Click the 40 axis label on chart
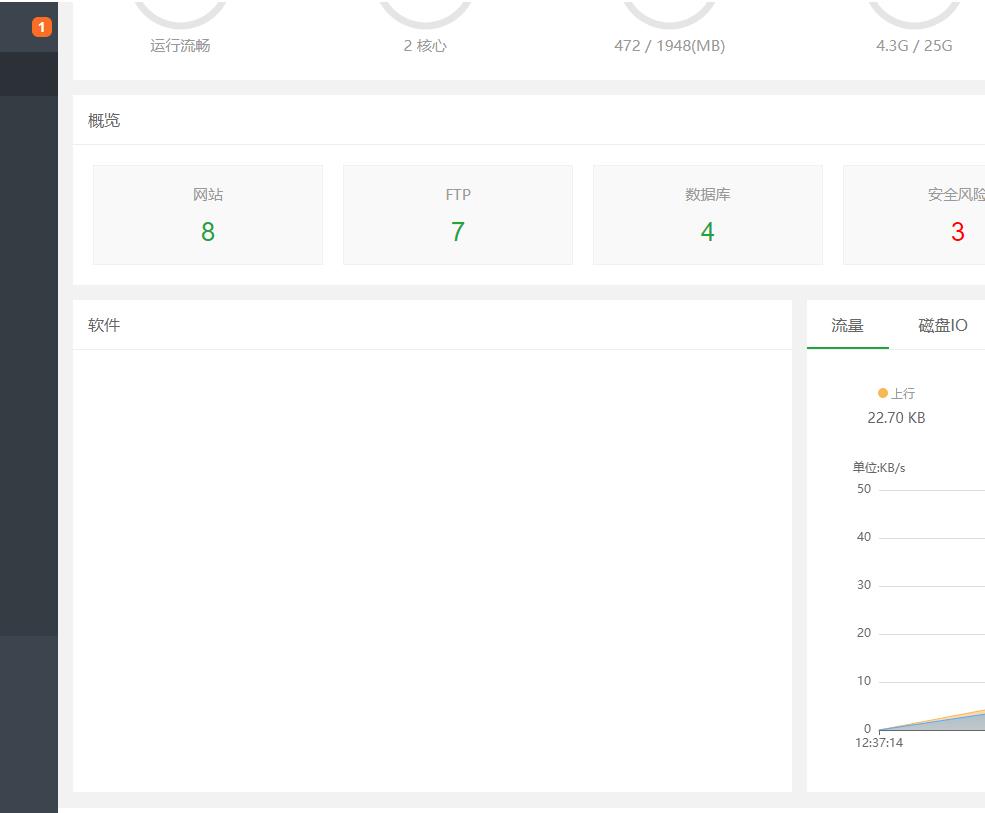Image resolution: width=985 pixels, height=813 pixels. pyautogui.click(x=864, y=537)
